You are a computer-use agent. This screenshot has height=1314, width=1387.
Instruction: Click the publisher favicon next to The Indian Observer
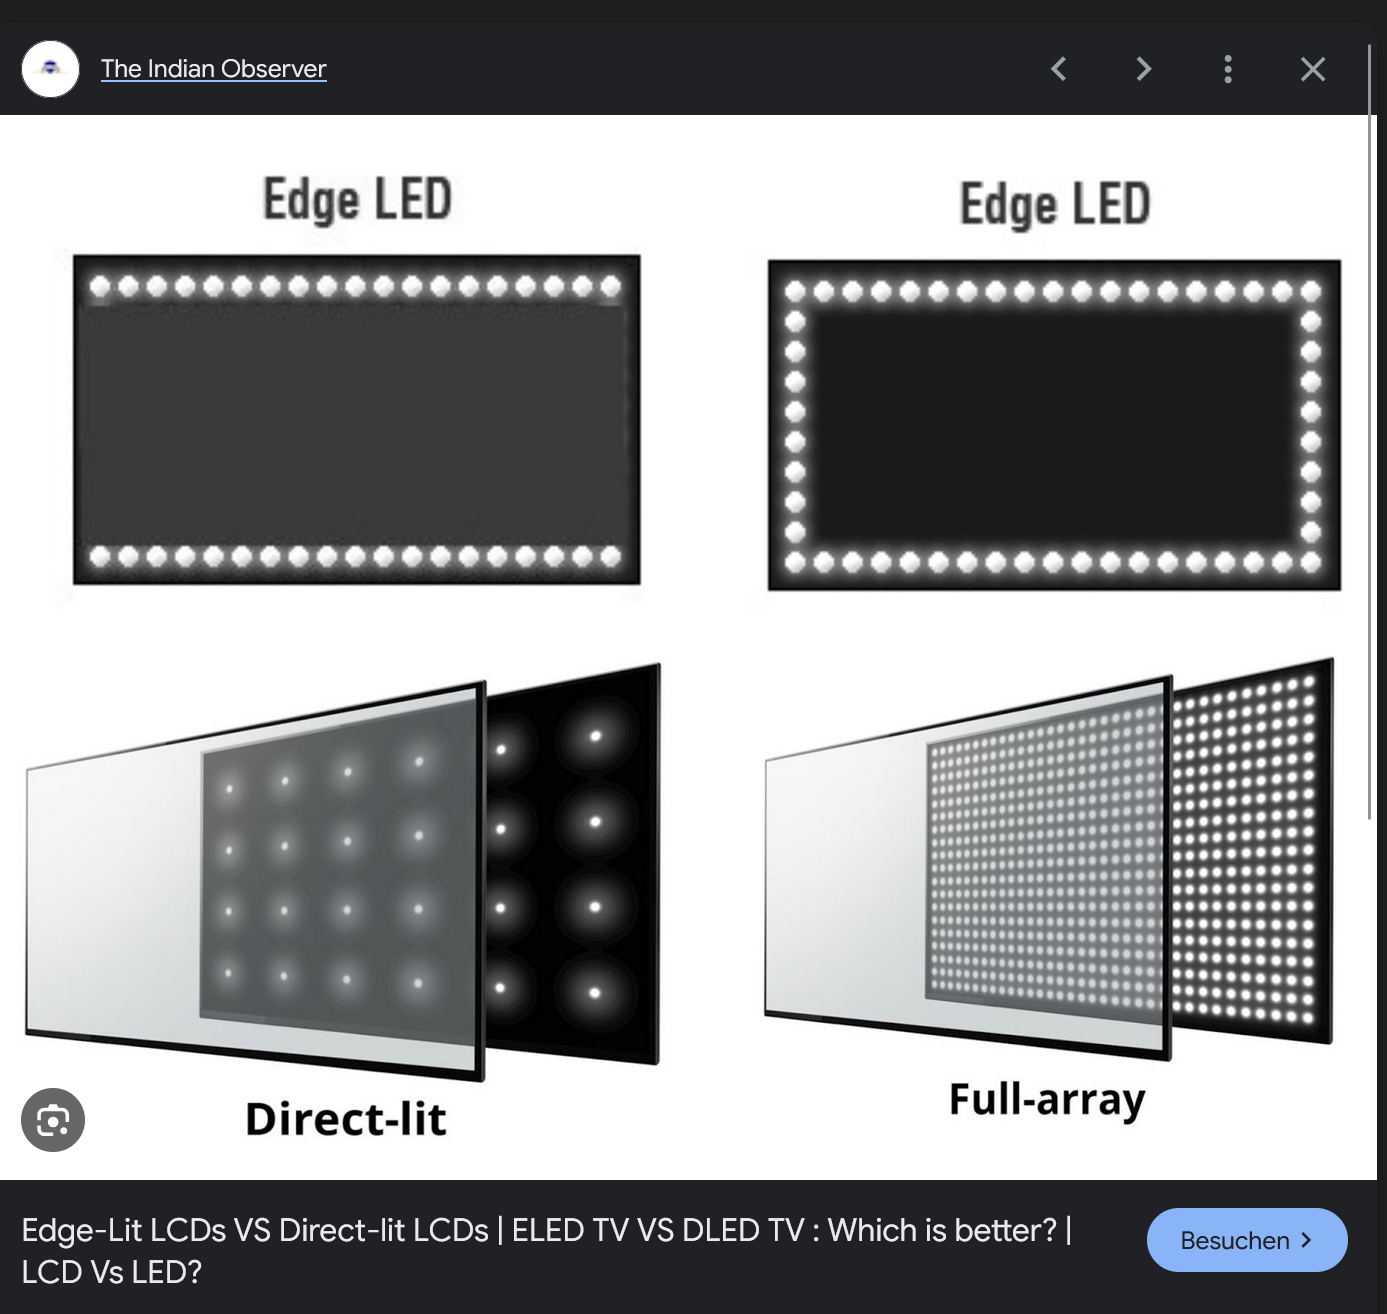50,68
